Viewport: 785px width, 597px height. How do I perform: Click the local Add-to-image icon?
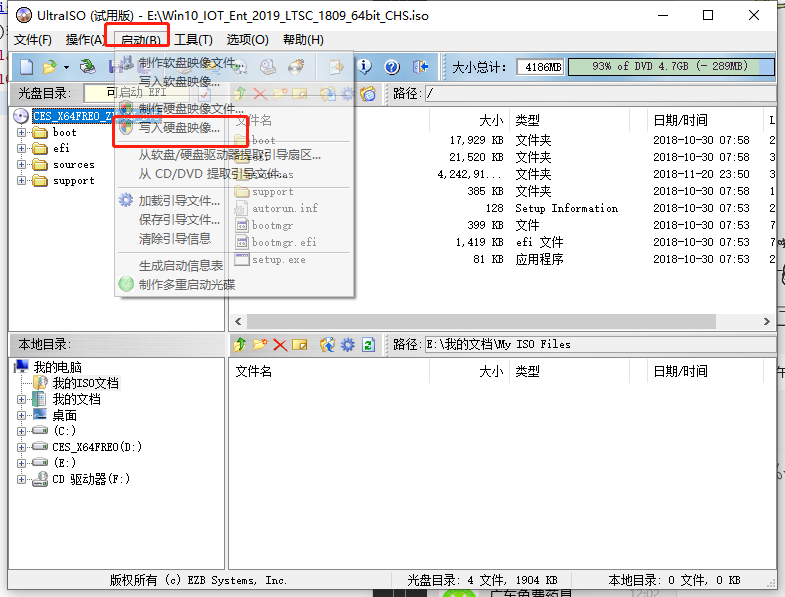click(x=327, y=345)
